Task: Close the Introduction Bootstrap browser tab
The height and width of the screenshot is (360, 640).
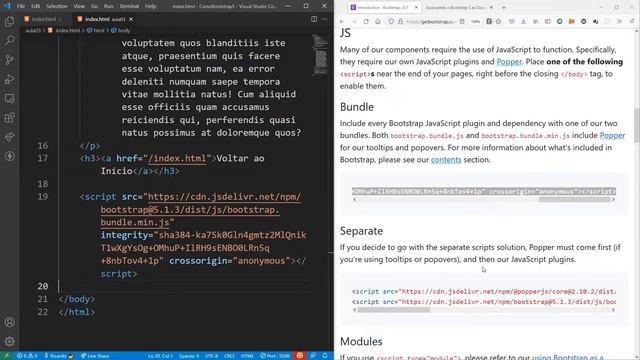Action: click(x=416, y=7)
